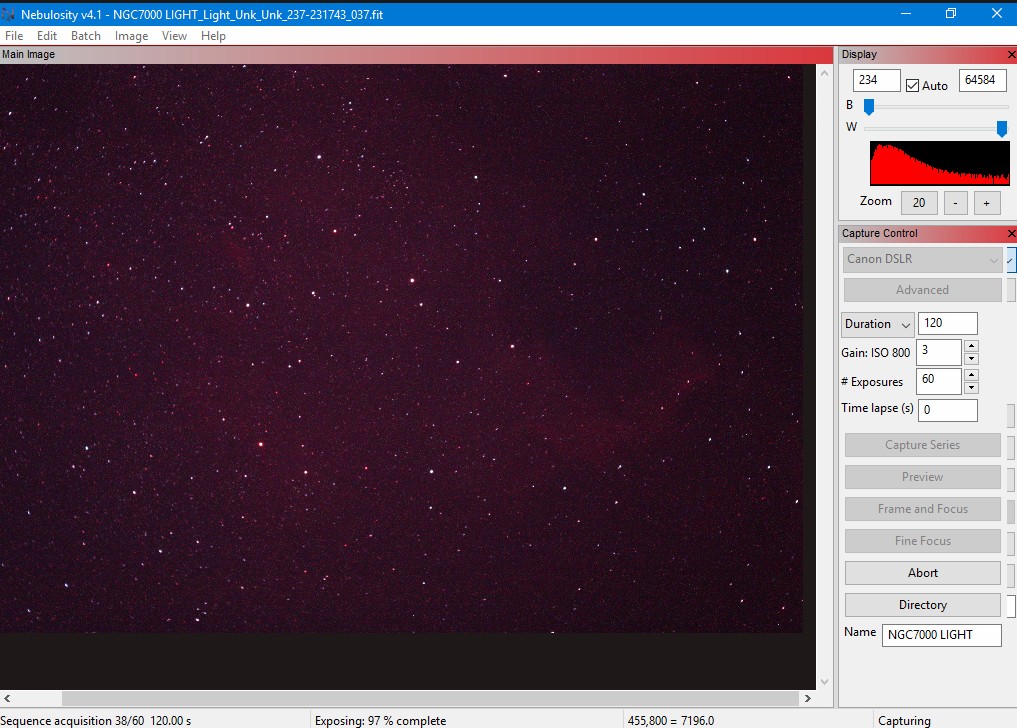This screenshot has height=728, width=1017.
Task: Click the Name field NGC7000 LIGHT
Action: [x=941, y=635]
